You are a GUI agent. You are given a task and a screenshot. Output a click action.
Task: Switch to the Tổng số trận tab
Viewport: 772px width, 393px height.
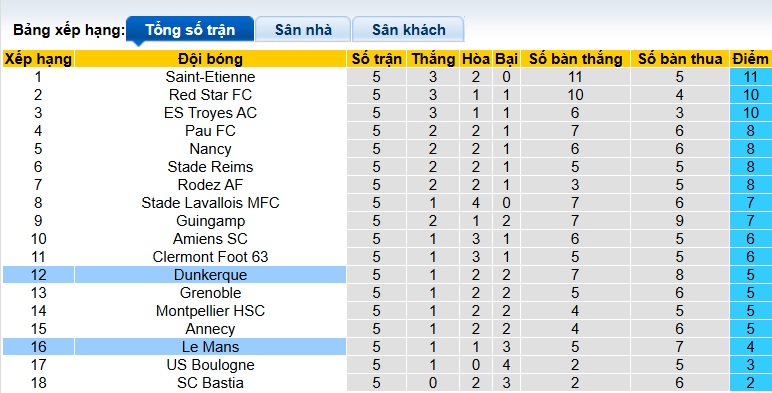(x=190, y=30)
